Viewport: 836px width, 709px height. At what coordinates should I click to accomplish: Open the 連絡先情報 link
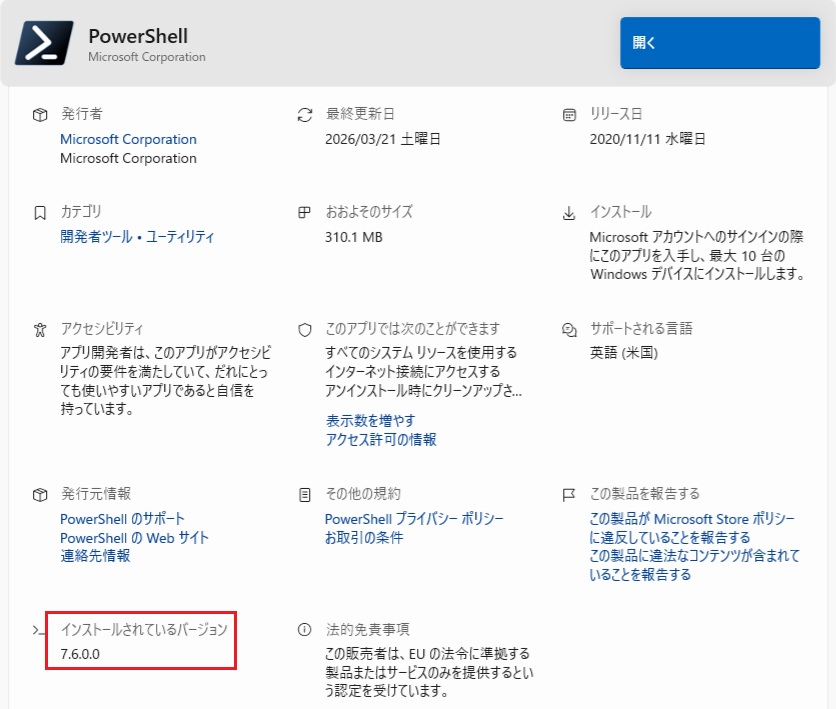(x=95, y=556)
